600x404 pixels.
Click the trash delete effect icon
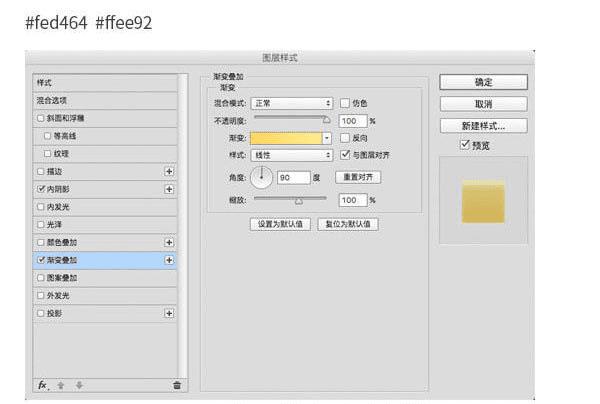click(177, 385)
